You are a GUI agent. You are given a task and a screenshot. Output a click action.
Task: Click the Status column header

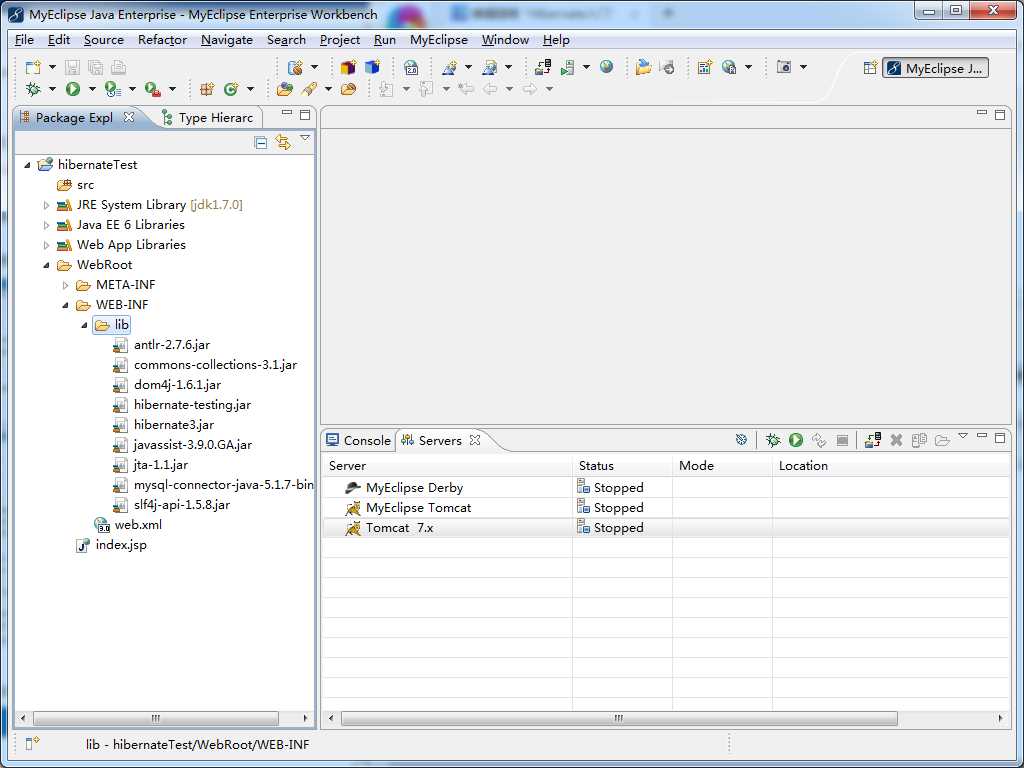pyautogui.click(x=622, y=466)
